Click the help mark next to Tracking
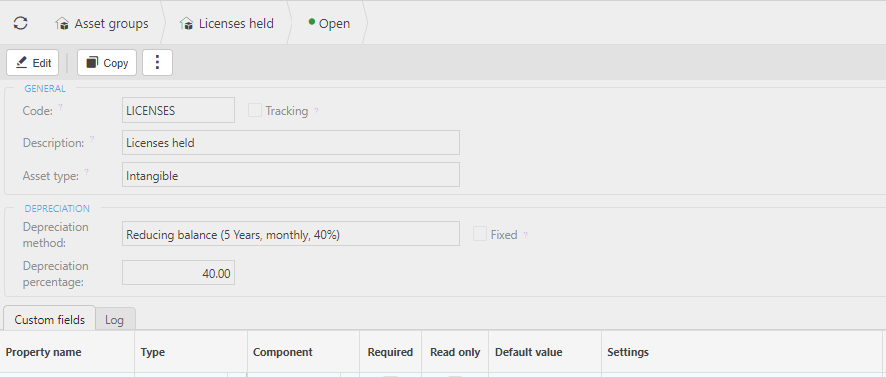Viewport: 886px width, 377px height. point(316,111)
